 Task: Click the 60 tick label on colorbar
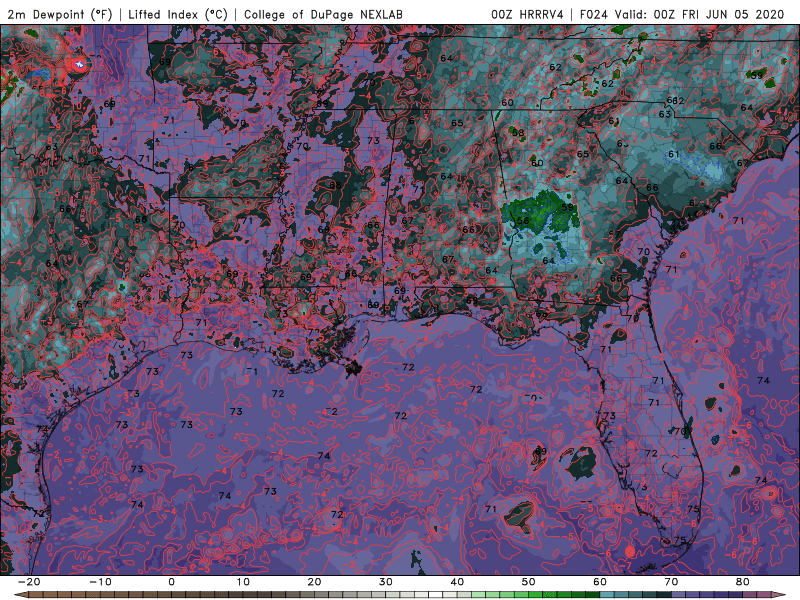click(x=600, y=582)
